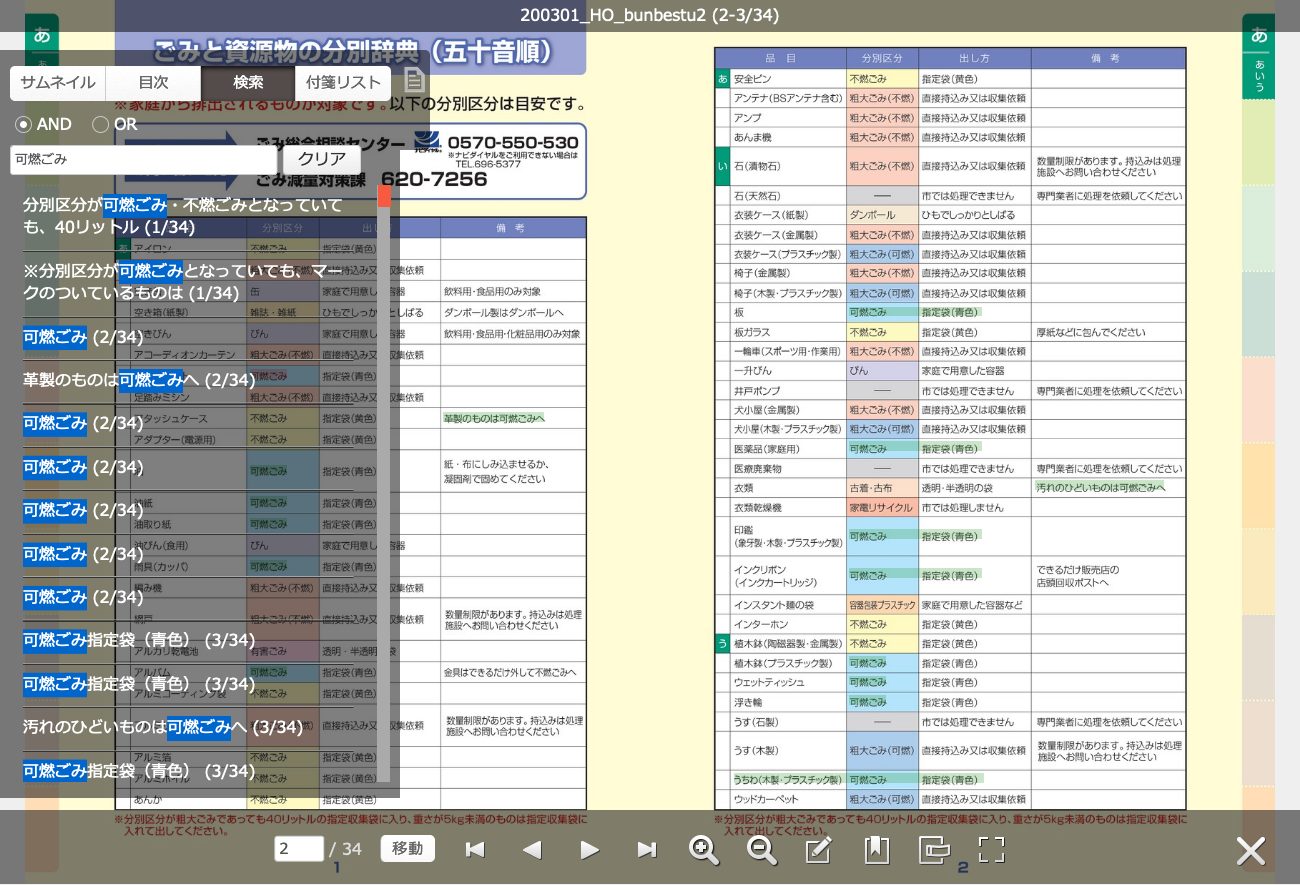Go to the previous page
The height and width of the screenshot is (885, 1300).
pos(532,850)
